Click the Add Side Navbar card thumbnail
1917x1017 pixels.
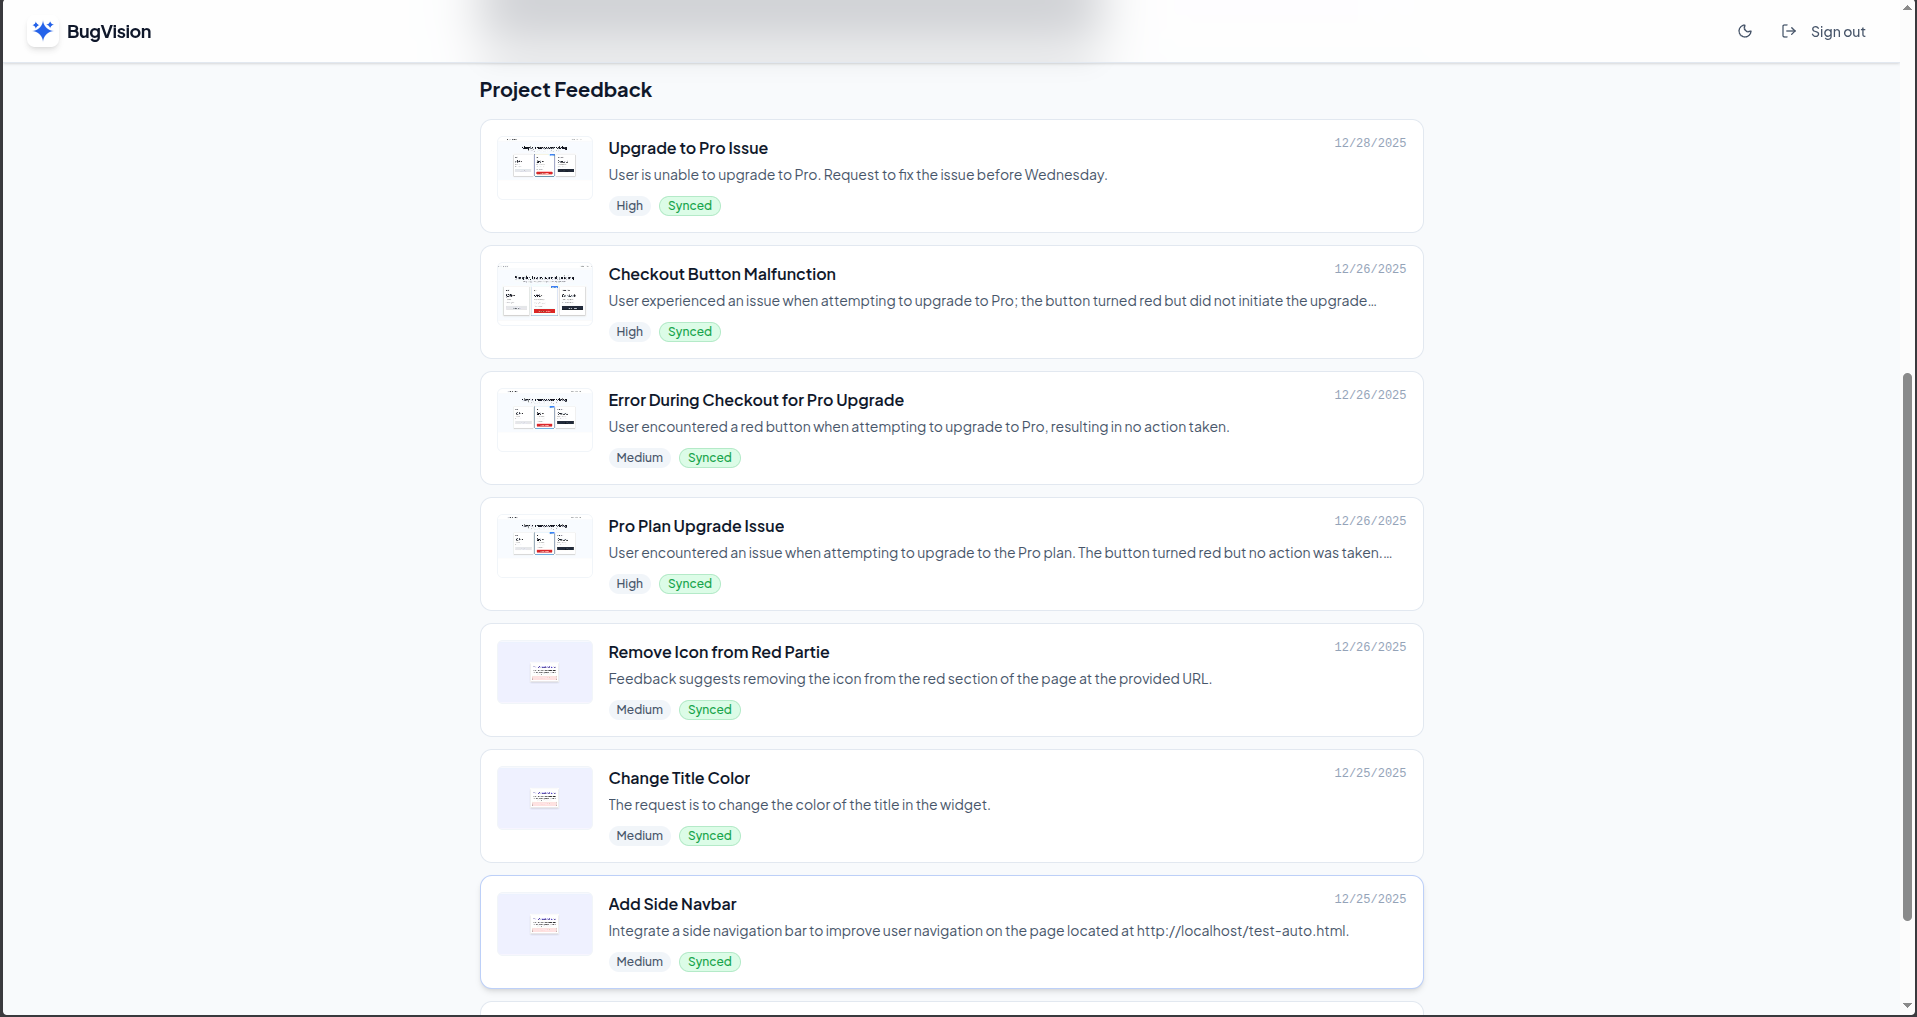point(544,923)
